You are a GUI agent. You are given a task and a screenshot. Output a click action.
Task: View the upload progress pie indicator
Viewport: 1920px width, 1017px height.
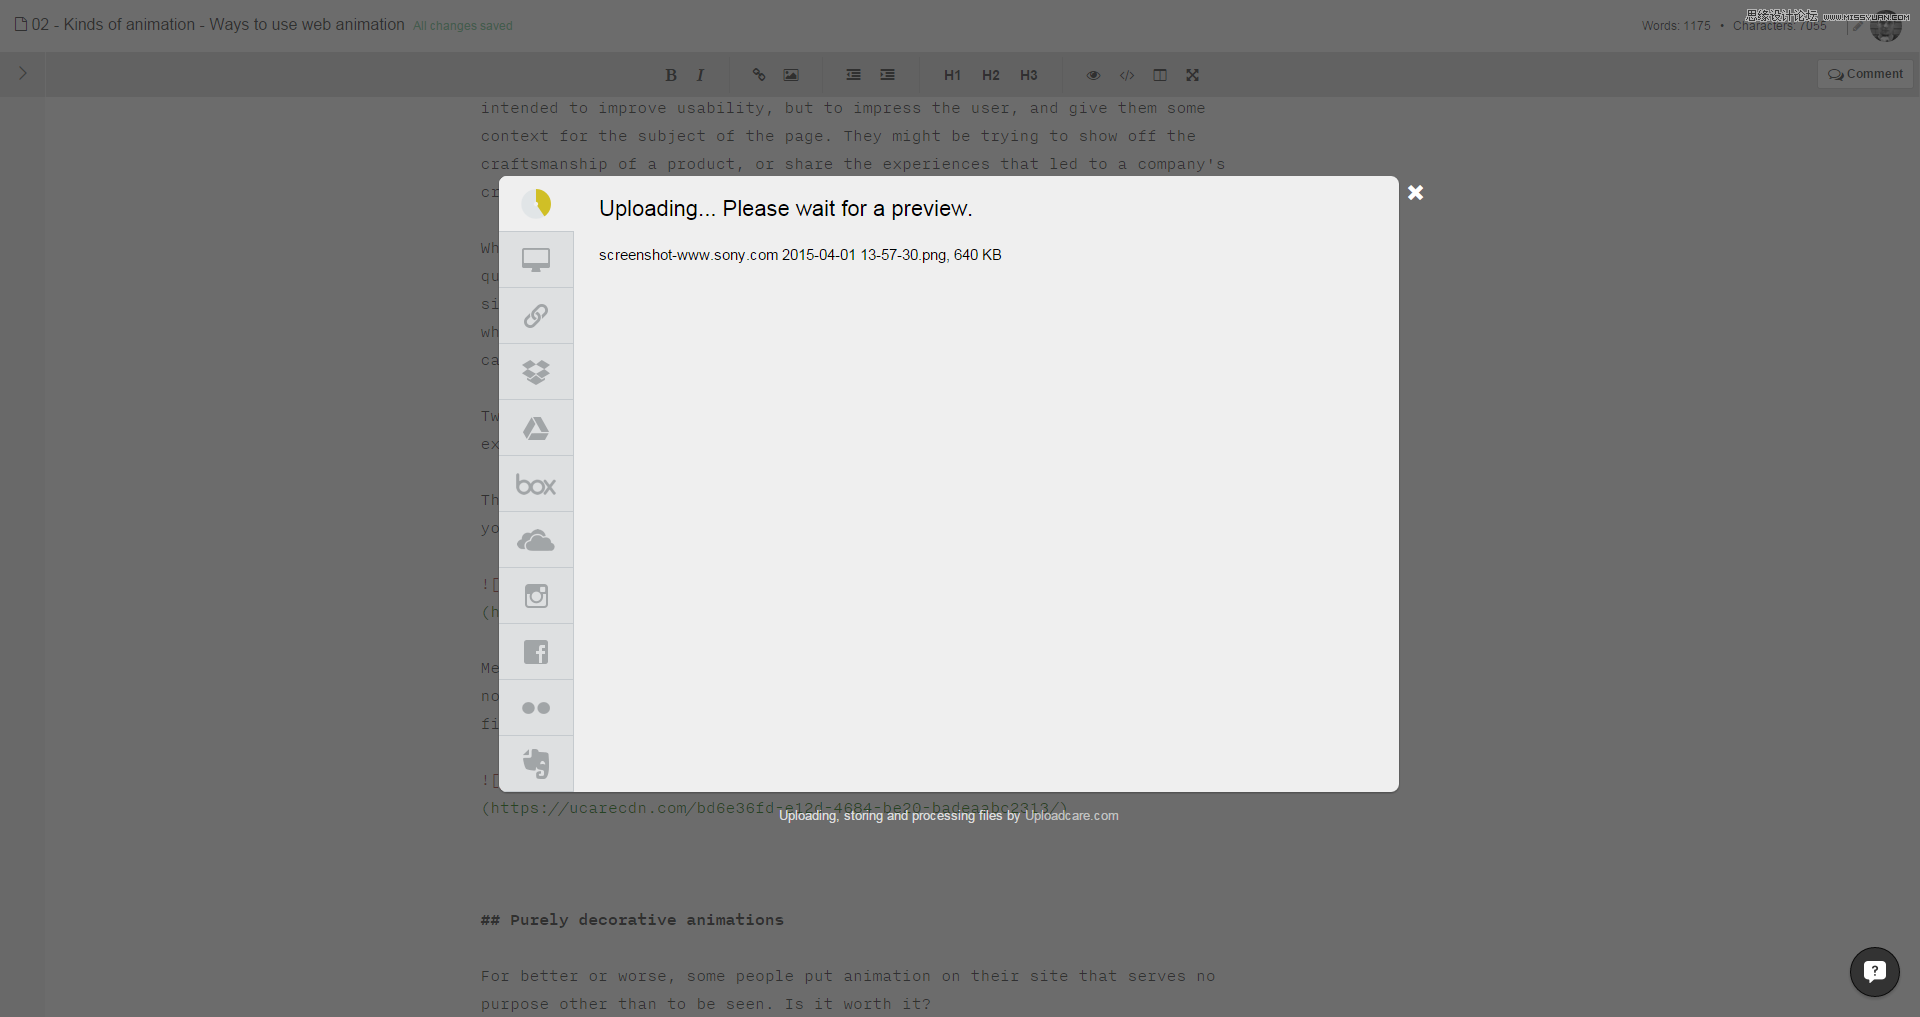click(536, 204)
